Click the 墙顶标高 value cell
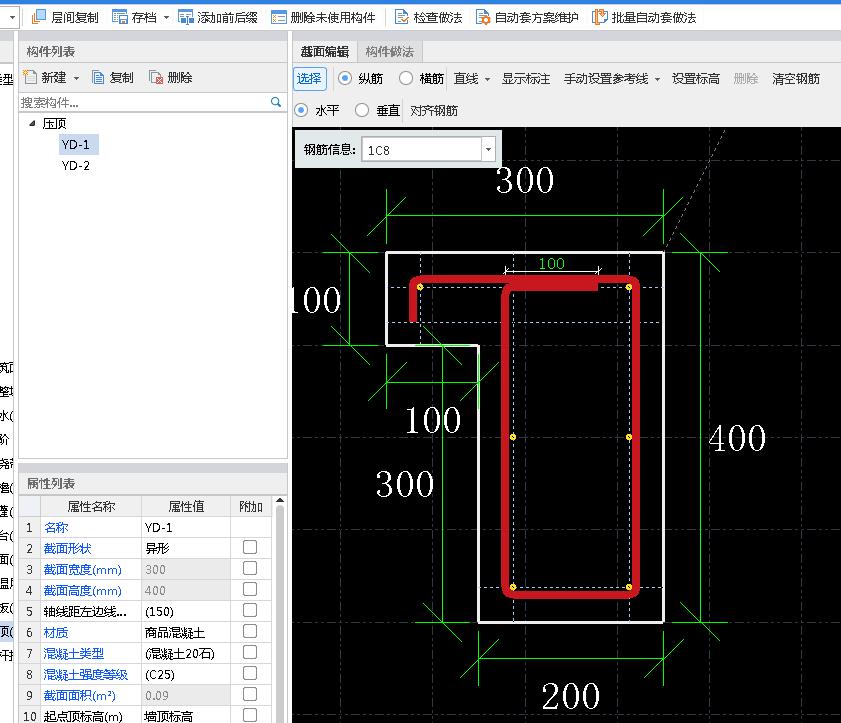The width and height of the screenshot is (841, 723). [186, 716]
